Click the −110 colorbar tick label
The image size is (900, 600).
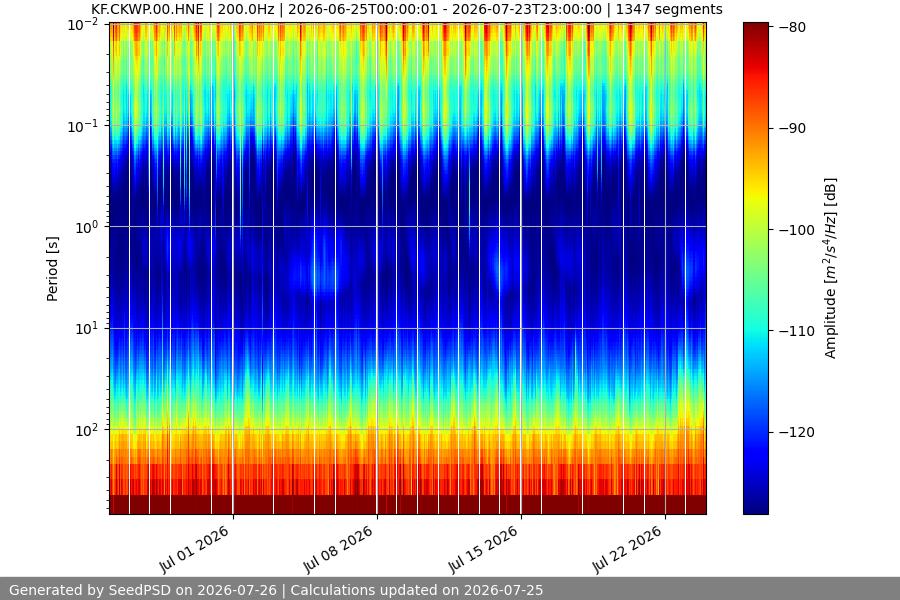[796, 331]
